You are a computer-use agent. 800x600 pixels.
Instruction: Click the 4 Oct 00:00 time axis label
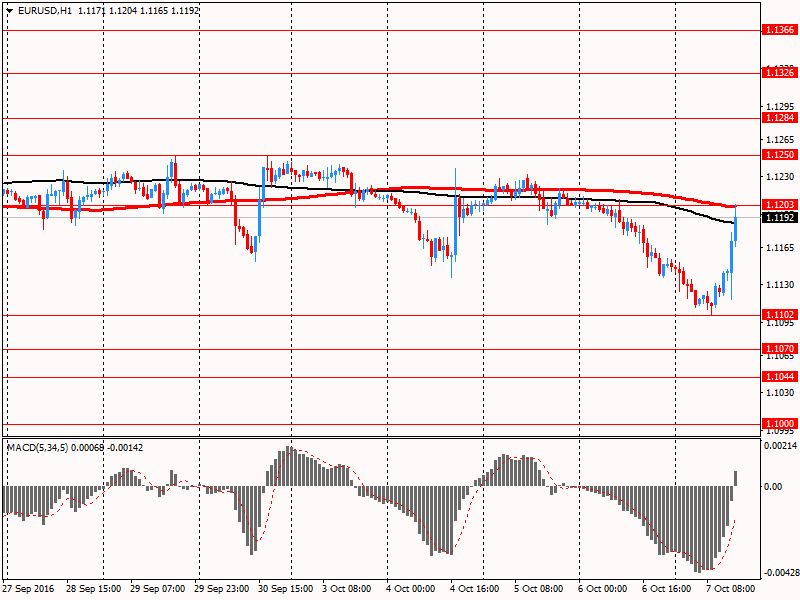click(x=411, y=589)
